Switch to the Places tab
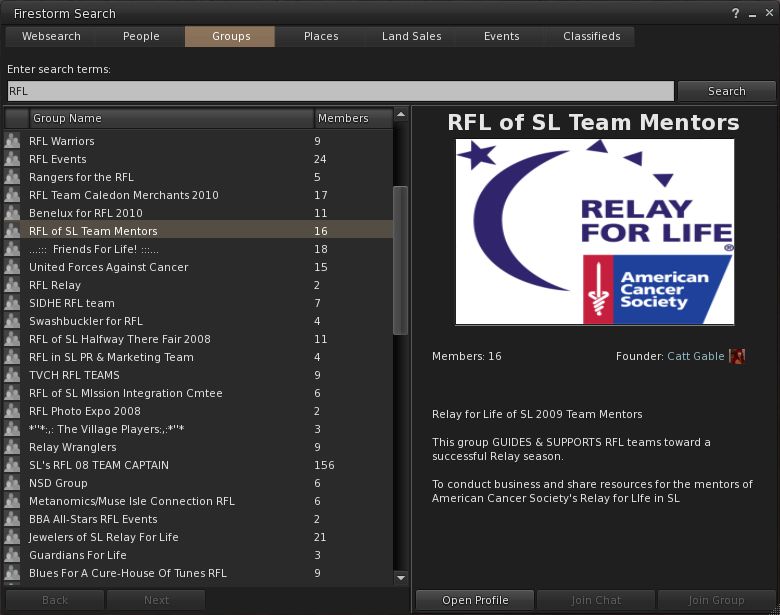Screen dimensions: 780x615 click(x=321, y=36)
